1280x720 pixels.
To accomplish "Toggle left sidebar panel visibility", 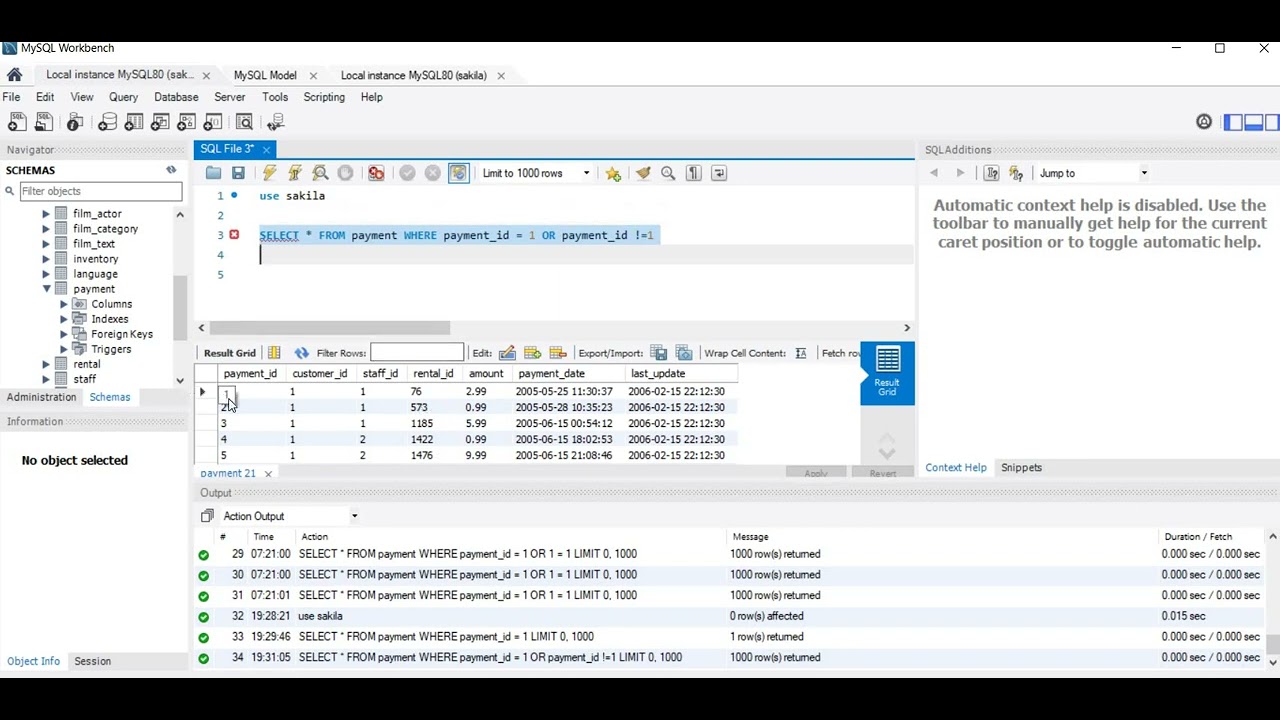I will (1233, 122).
